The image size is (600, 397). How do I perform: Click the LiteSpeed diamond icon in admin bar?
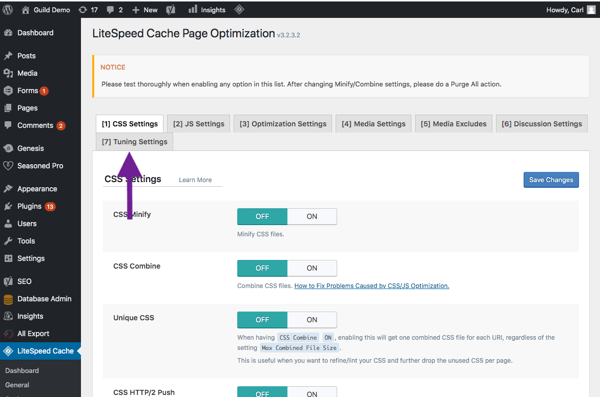point(239,10)
